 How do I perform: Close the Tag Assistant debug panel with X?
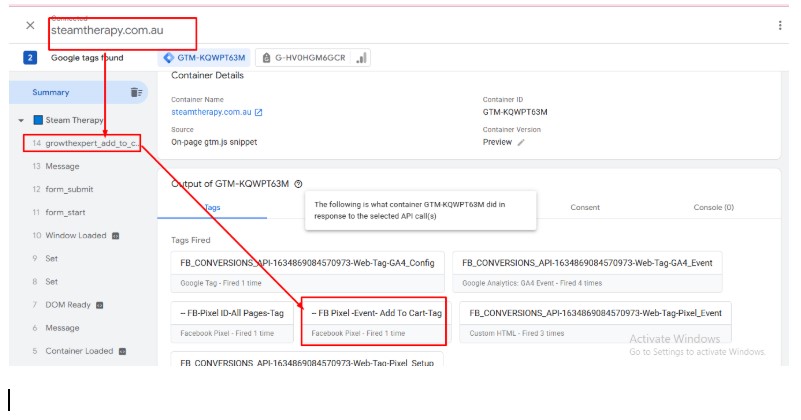point(30,26)
